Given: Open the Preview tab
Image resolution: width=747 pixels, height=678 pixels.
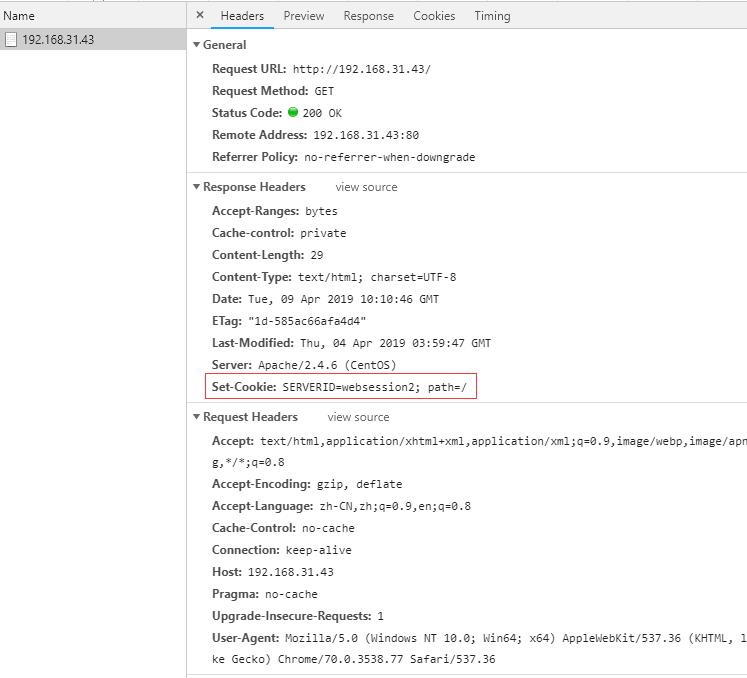Looking at the screenshot, I should [x=303, y=16].
